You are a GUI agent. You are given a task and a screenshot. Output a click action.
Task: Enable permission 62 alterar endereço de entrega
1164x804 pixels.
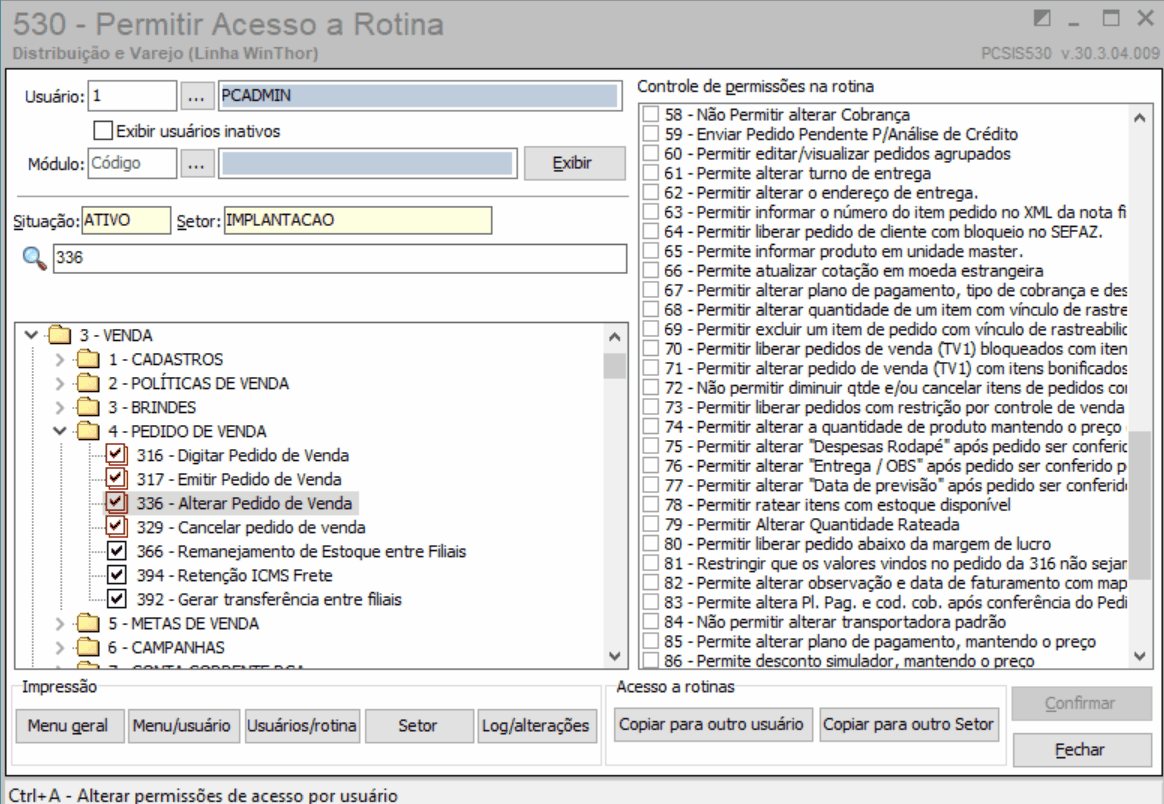tap(650, 192)
